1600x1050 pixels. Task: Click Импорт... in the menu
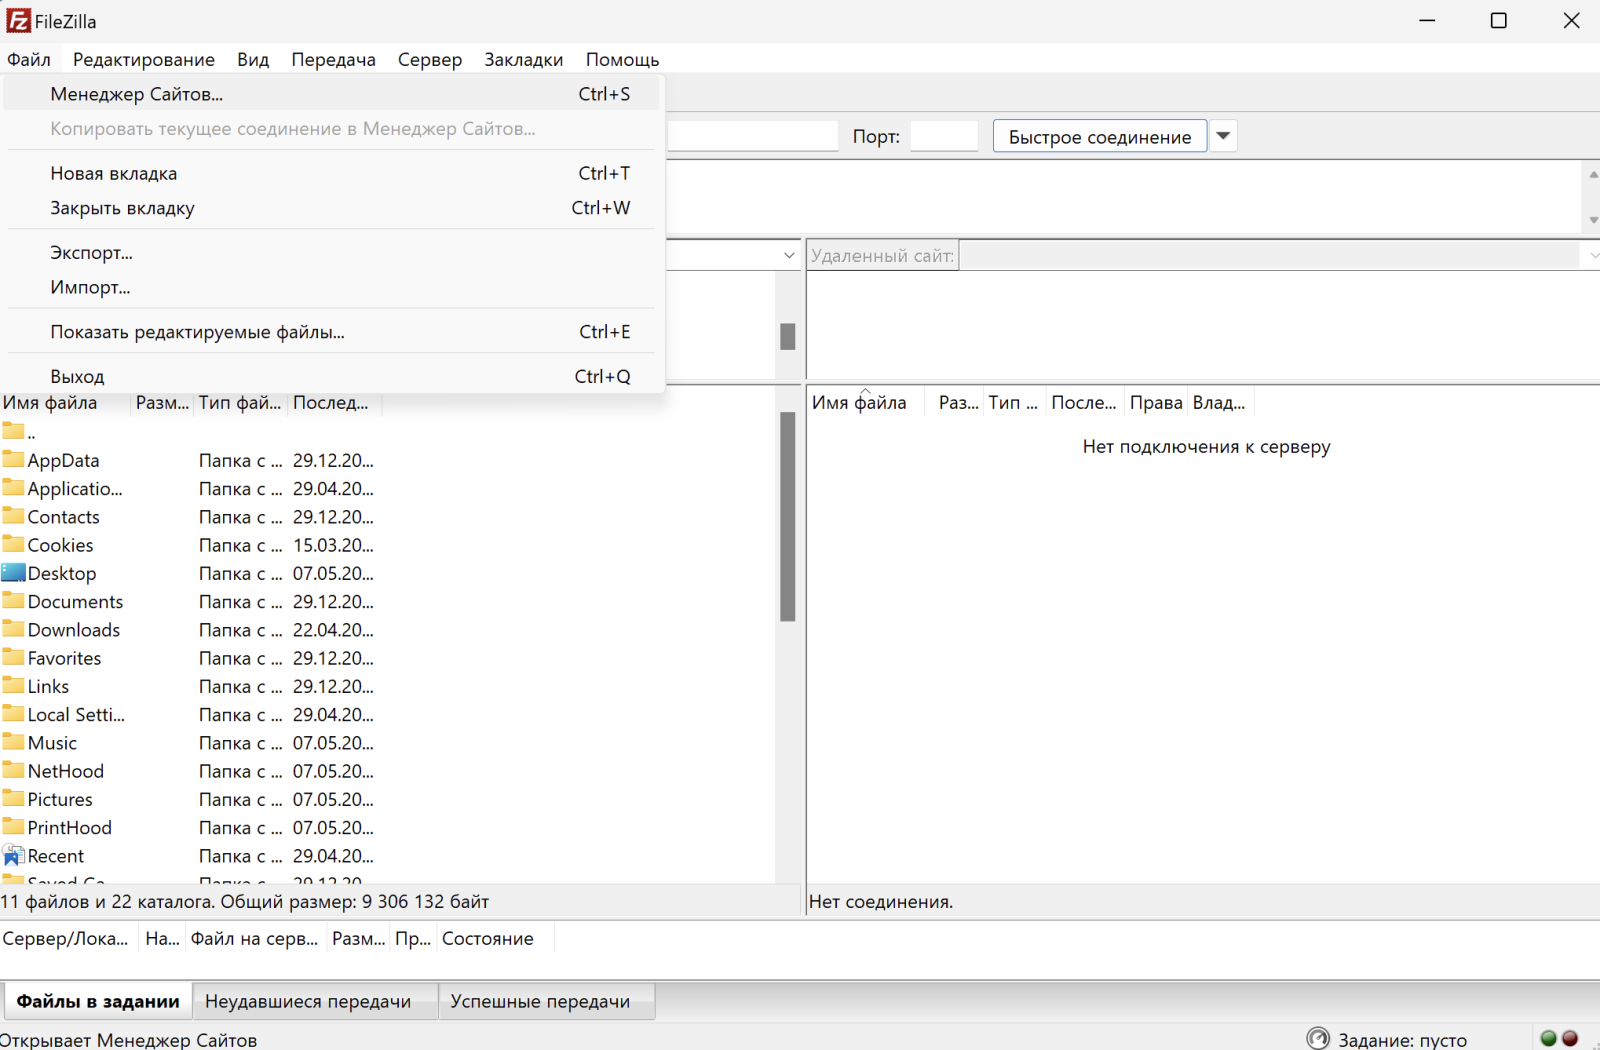click(x=334, y=288)
